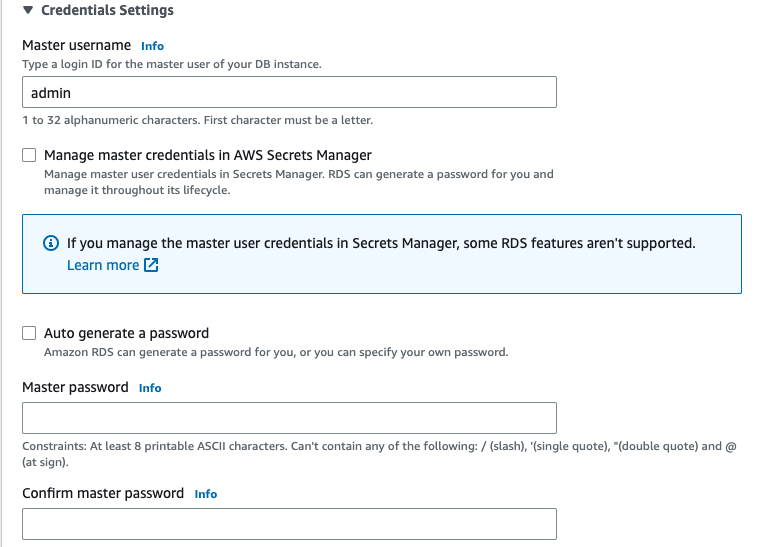Screen dimensions: 761x547
Task: Collapse the Credentials Settings triangle
Action: point(27,10)
